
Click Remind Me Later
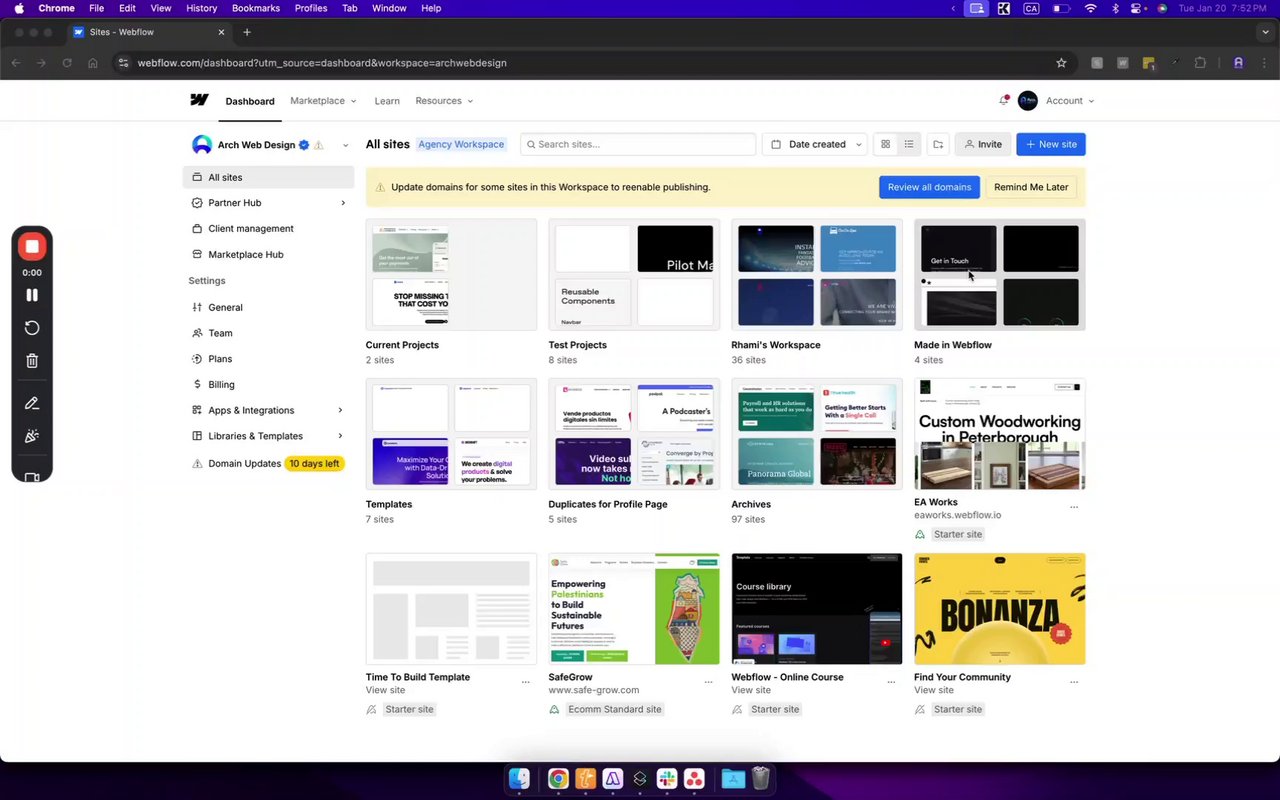1031,187
